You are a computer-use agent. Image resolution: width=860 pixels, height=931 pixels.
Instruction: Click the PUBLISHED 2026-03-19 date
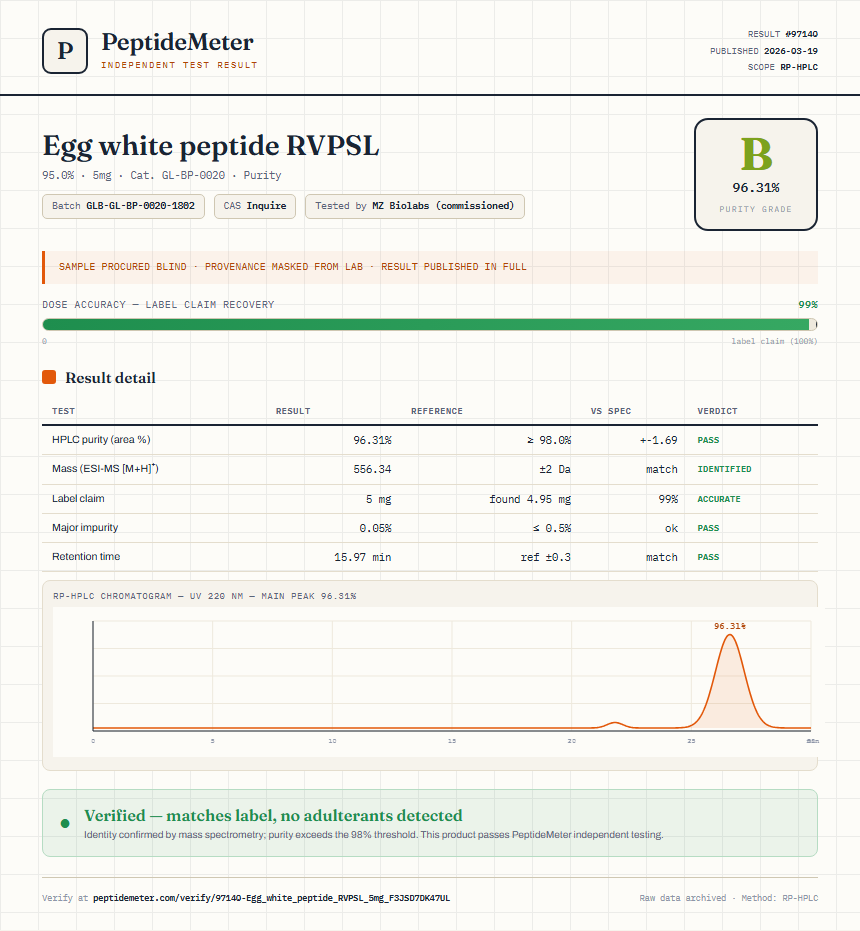tap(764, 51)
